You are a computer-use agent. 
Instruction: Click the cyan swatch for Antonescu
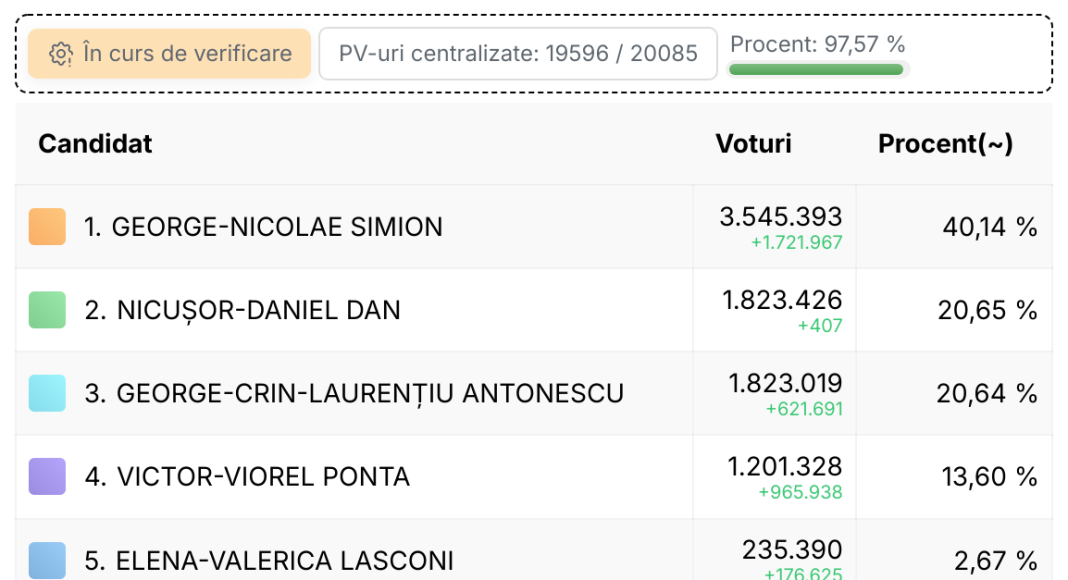point(47,393)
